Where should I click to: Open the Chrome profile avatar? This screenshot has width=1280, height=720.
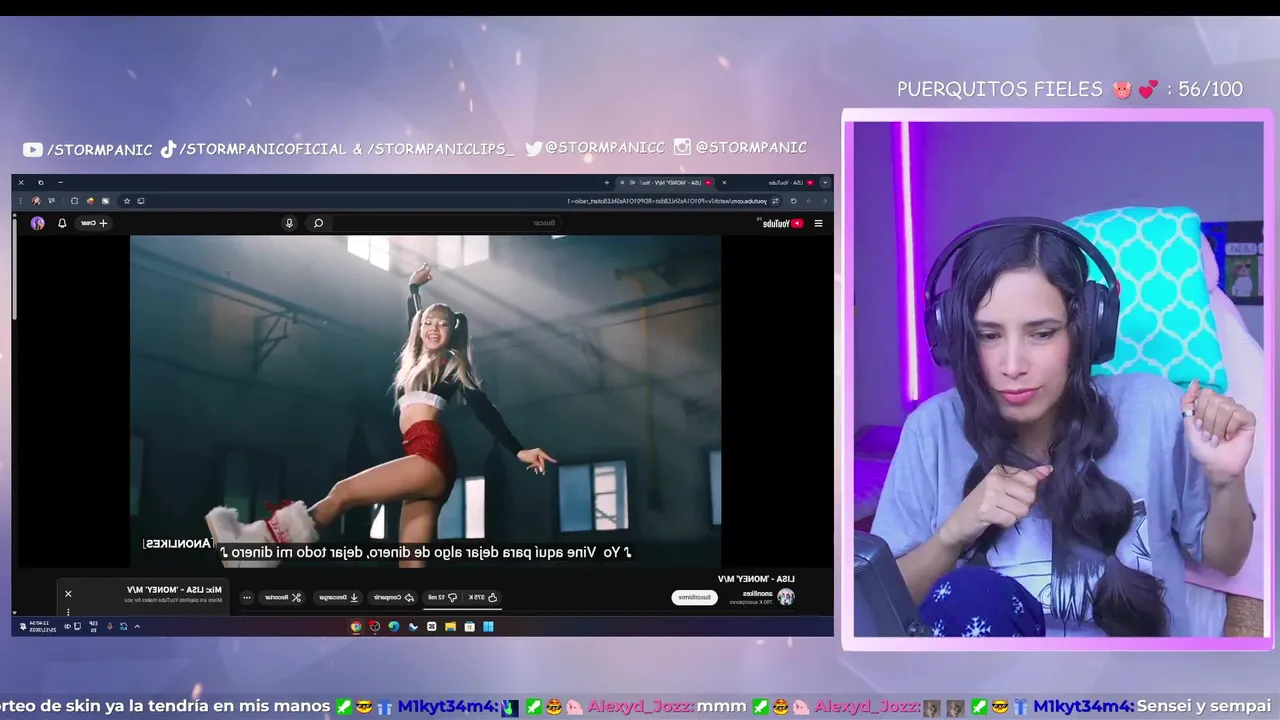pos(36,201)
